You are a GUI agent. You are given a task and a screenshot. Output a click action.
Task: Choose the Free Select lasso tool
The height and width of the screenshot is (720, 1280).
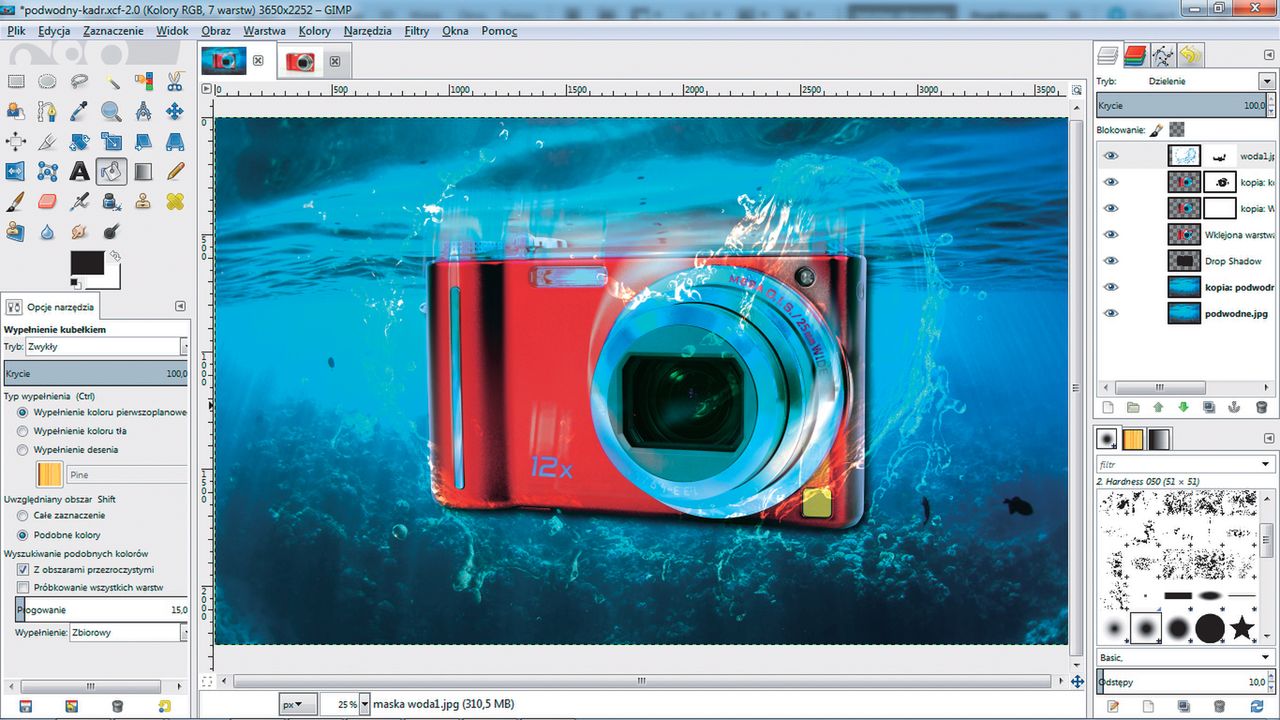pyautogui.click(x=79, y=81)
